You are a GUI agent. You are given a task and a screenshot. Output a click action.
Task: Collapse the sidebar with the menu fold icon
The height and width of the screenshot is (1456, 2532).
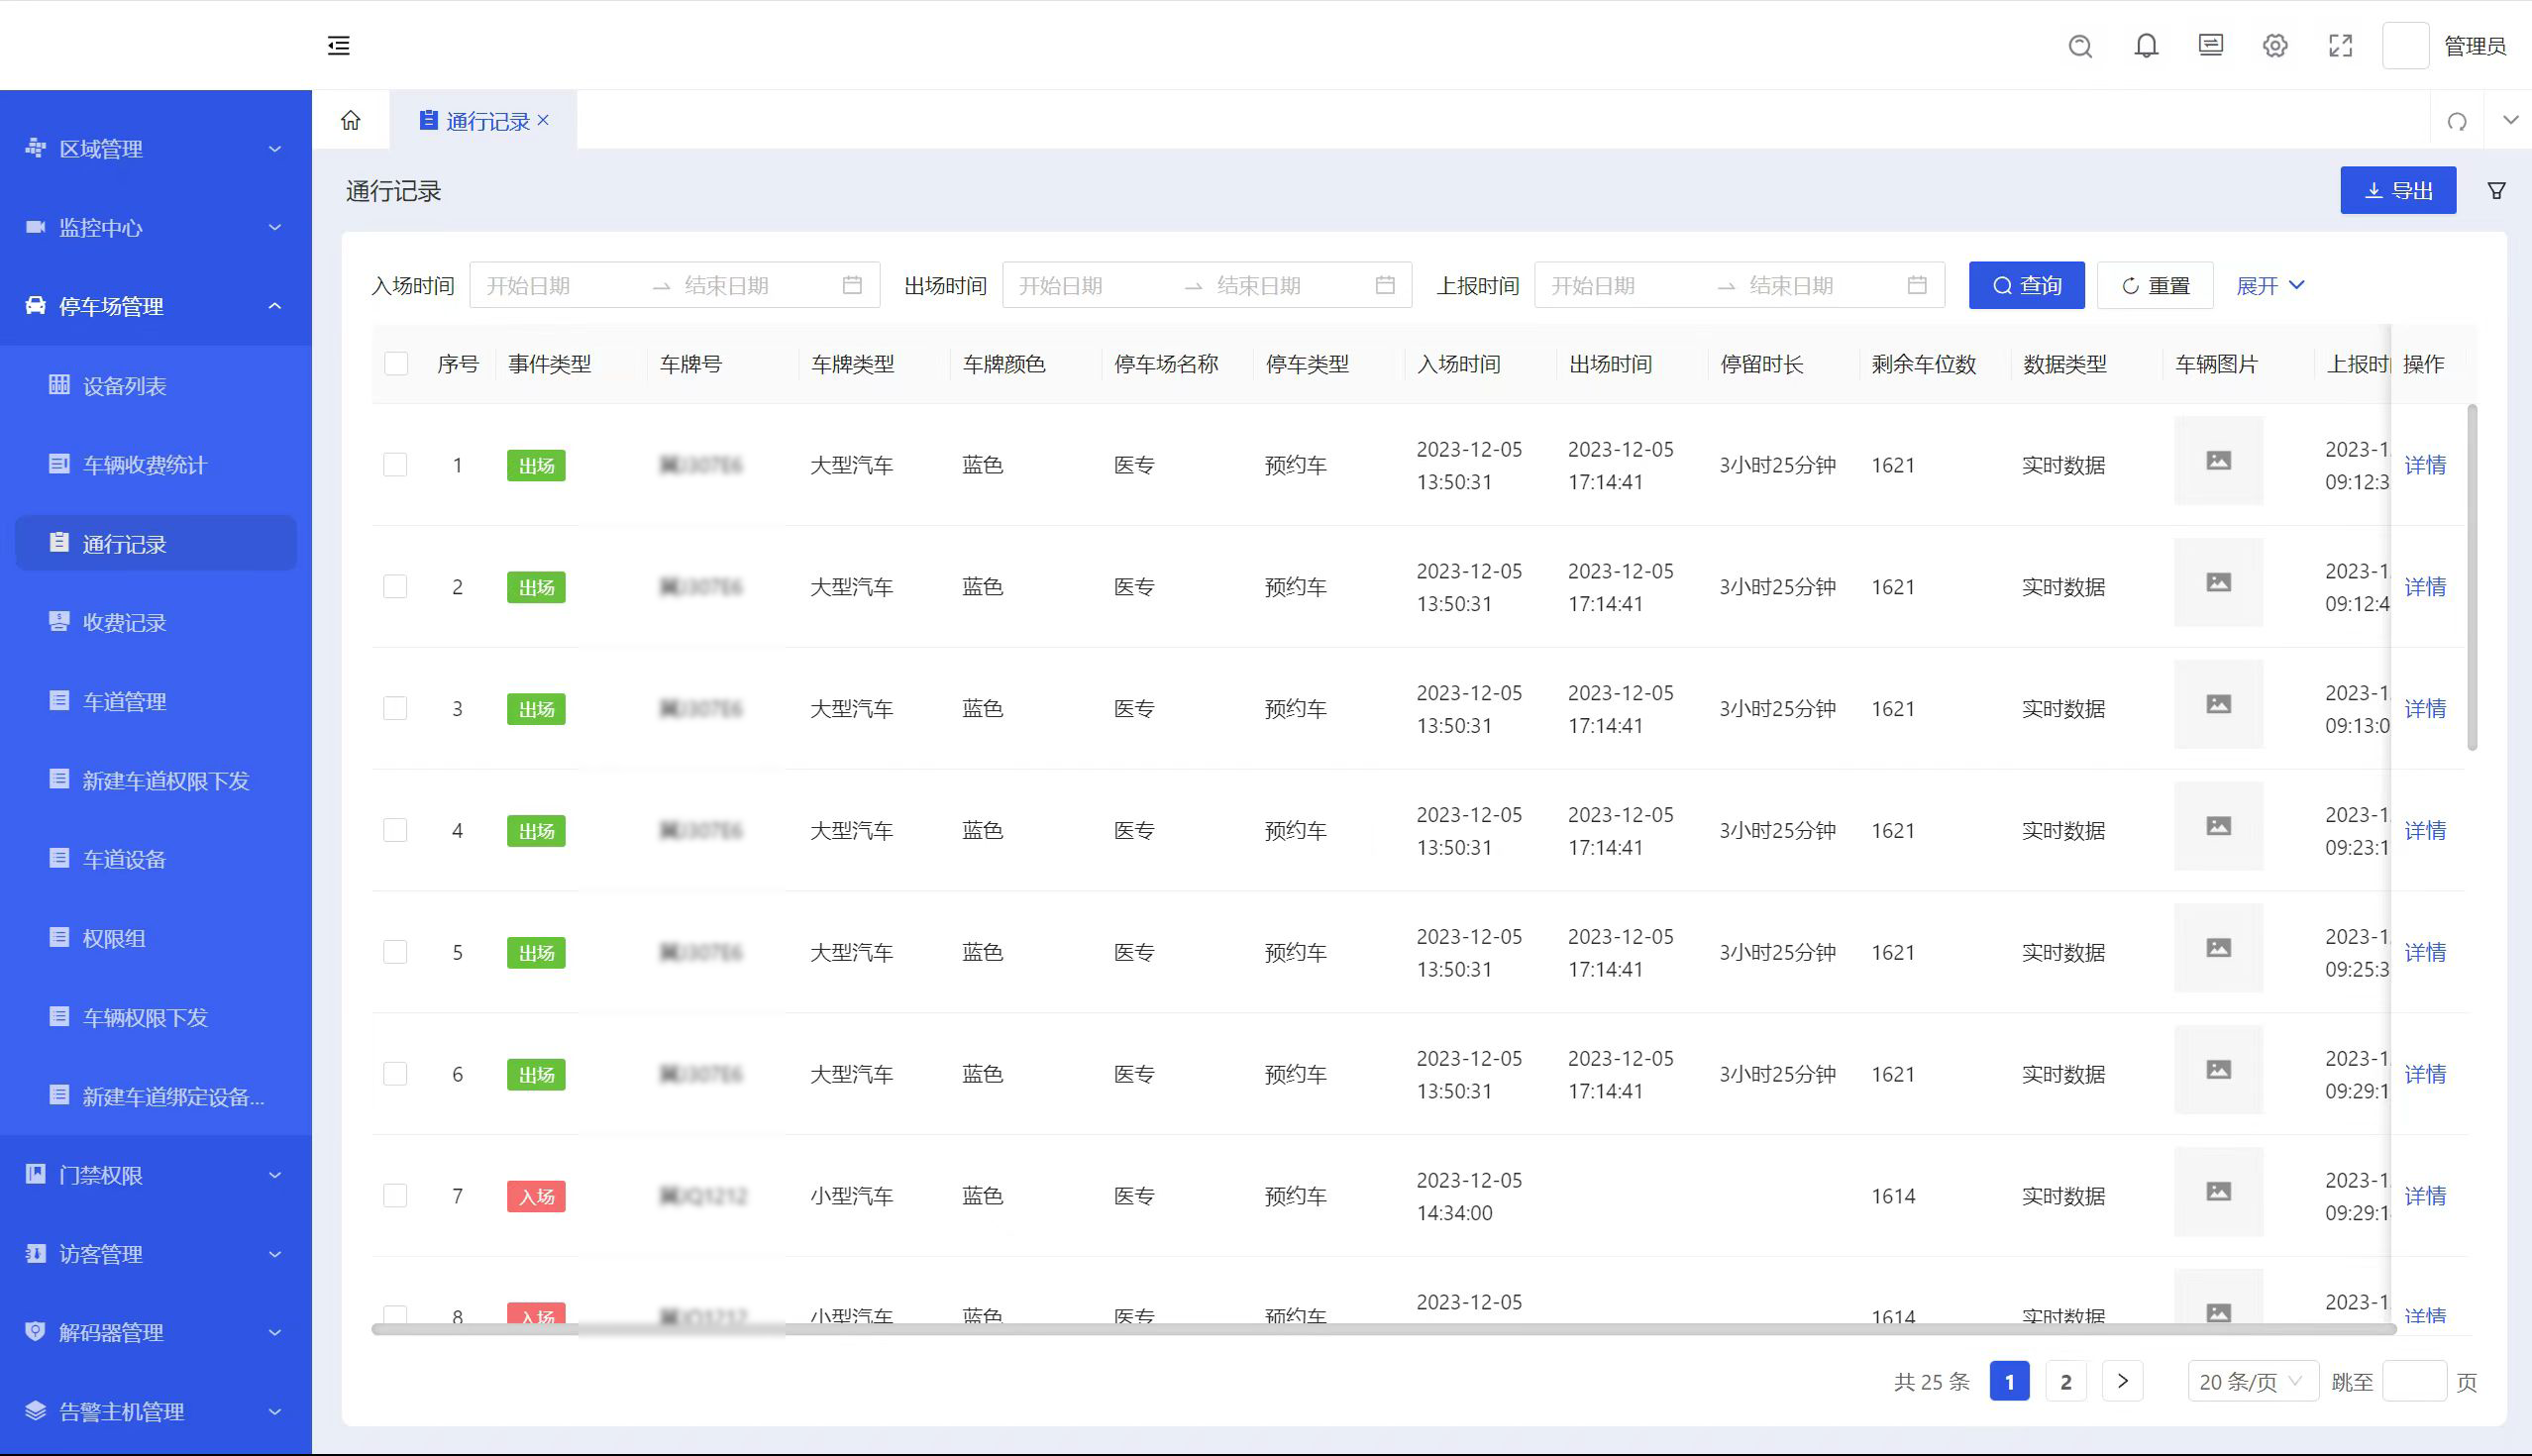(339, 45)
